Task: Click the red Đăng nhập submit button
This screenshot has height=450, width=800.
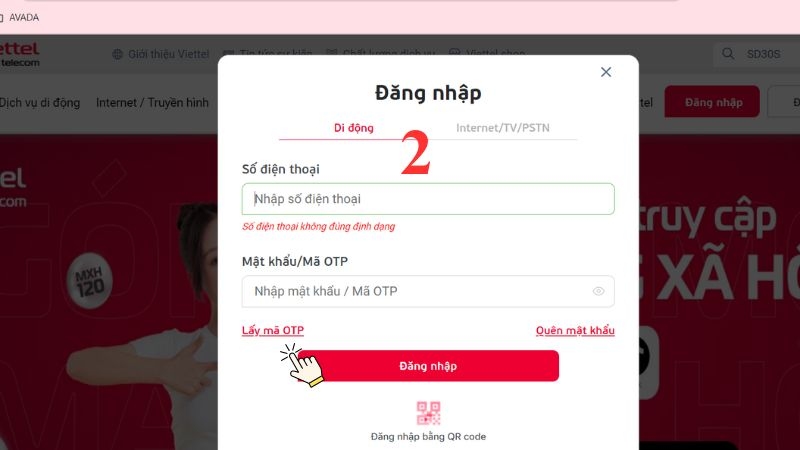Action: [428, 366]
